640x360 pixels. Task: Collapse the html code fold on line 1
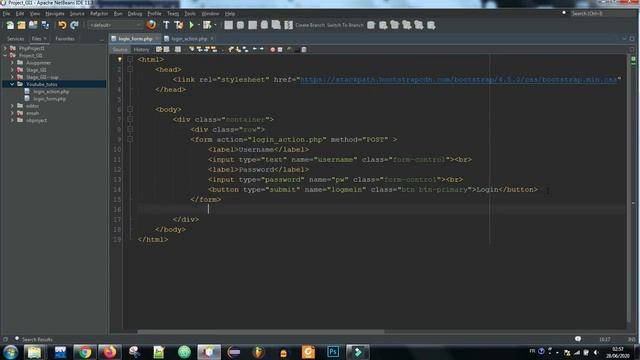[x=130, y=59]
